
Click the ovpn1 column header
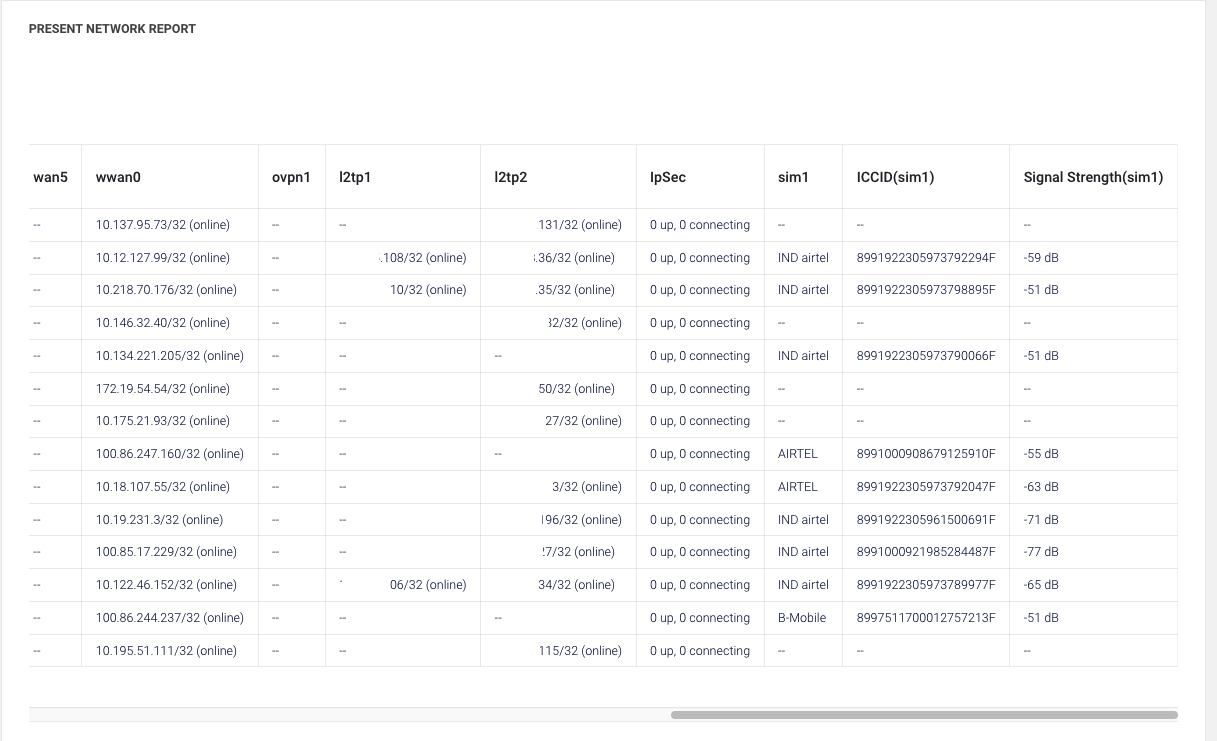coord(291,177)
